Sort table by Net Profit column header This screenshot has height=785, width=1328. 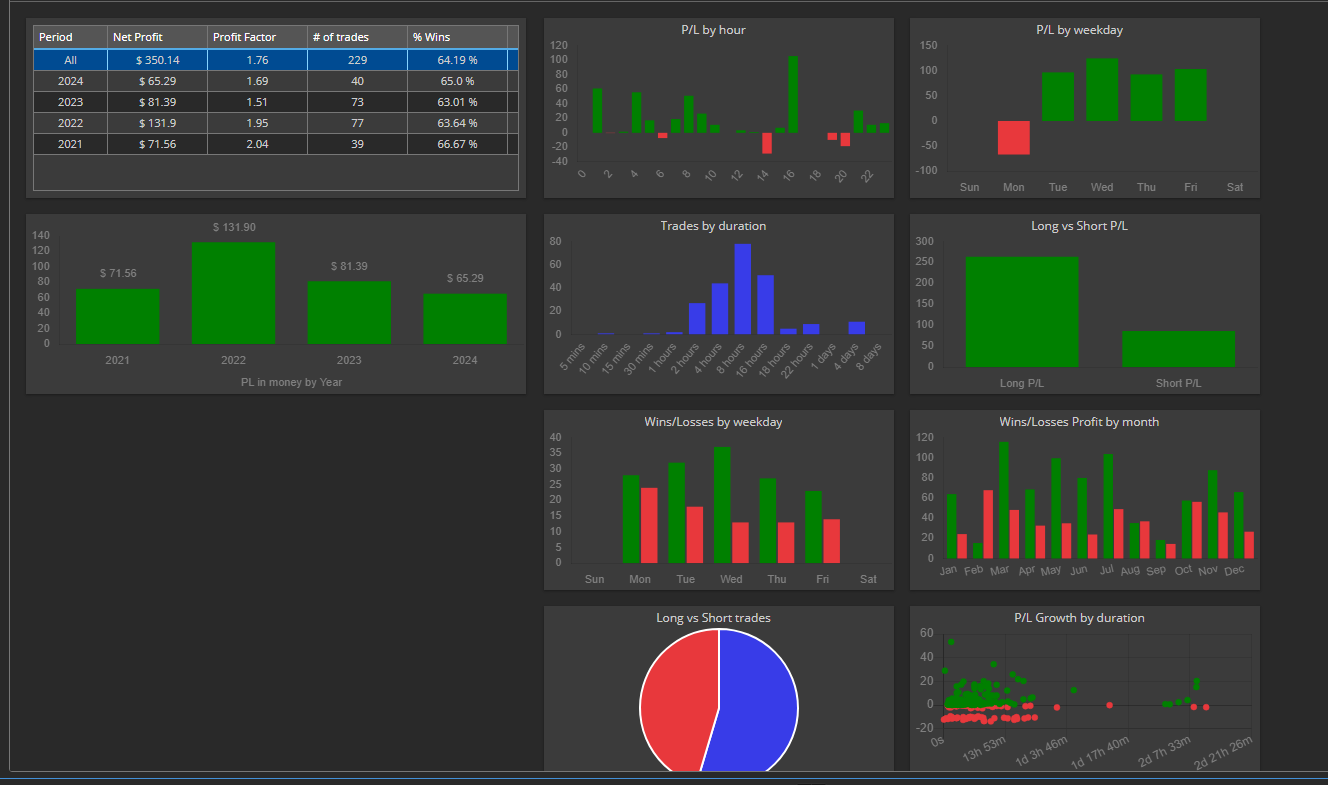pyautogui.click(x=157, y=37)
